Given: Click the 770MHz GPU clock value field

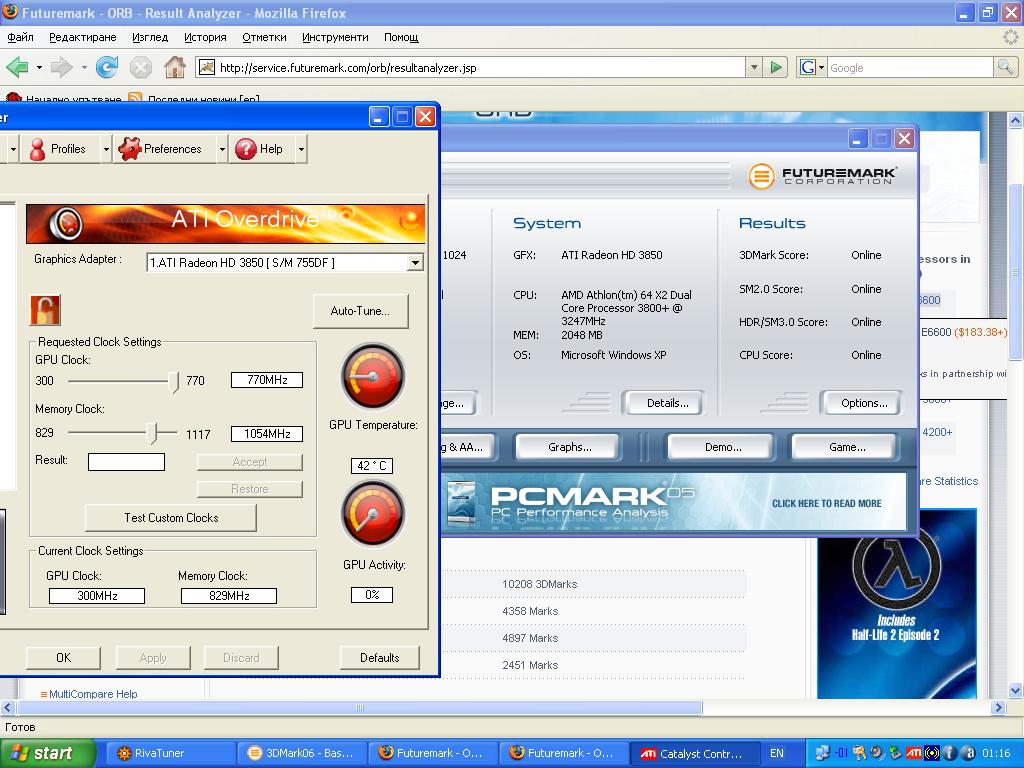Looking at the screenshot, I should pos(267,379).
